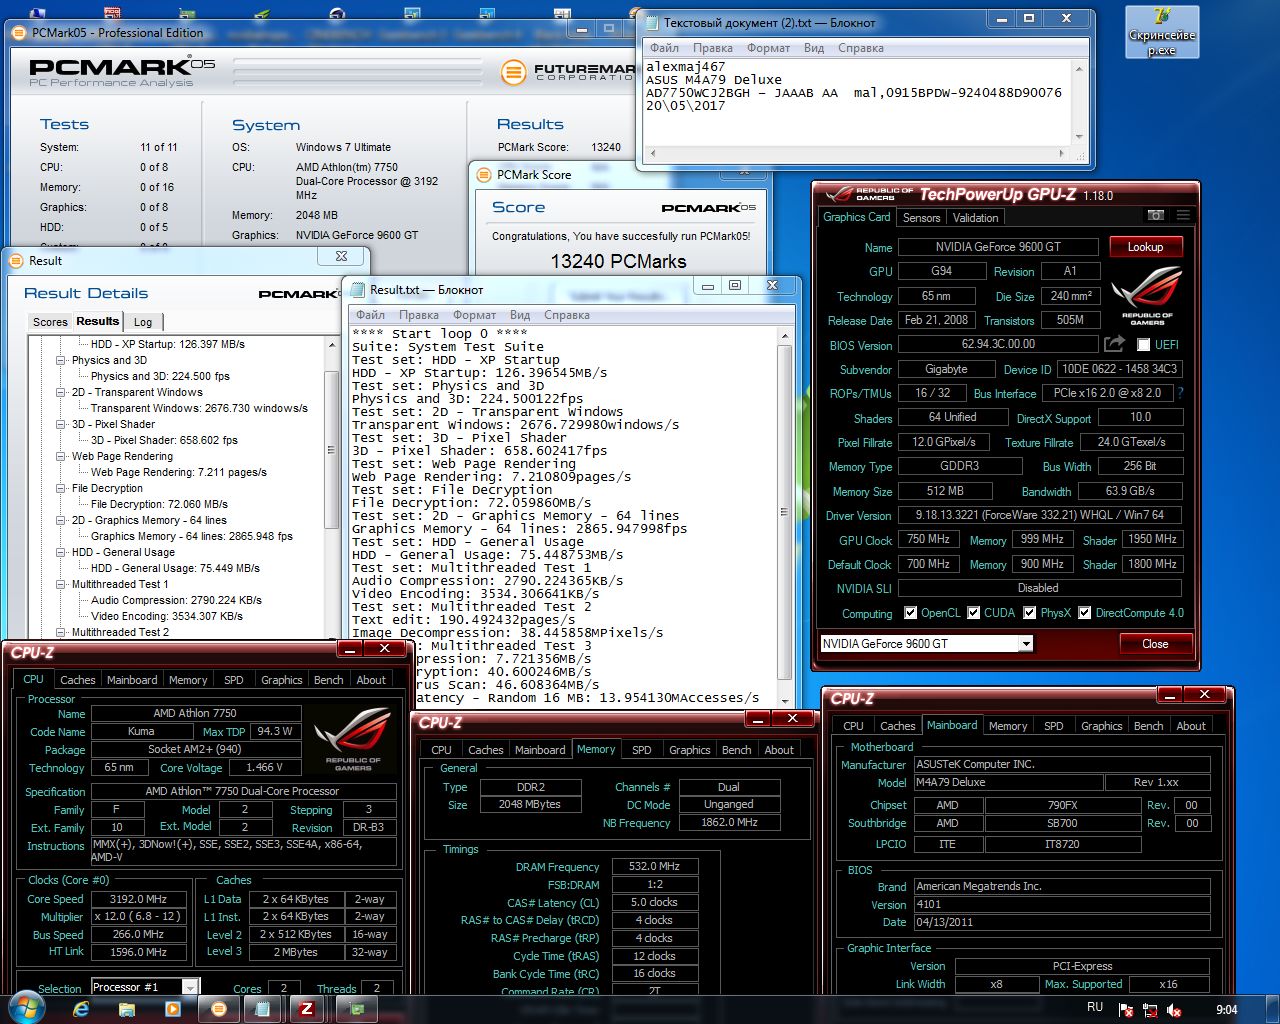
Task: Open the Caches tab in left CPU-Z window
Action: click(78, 680)
